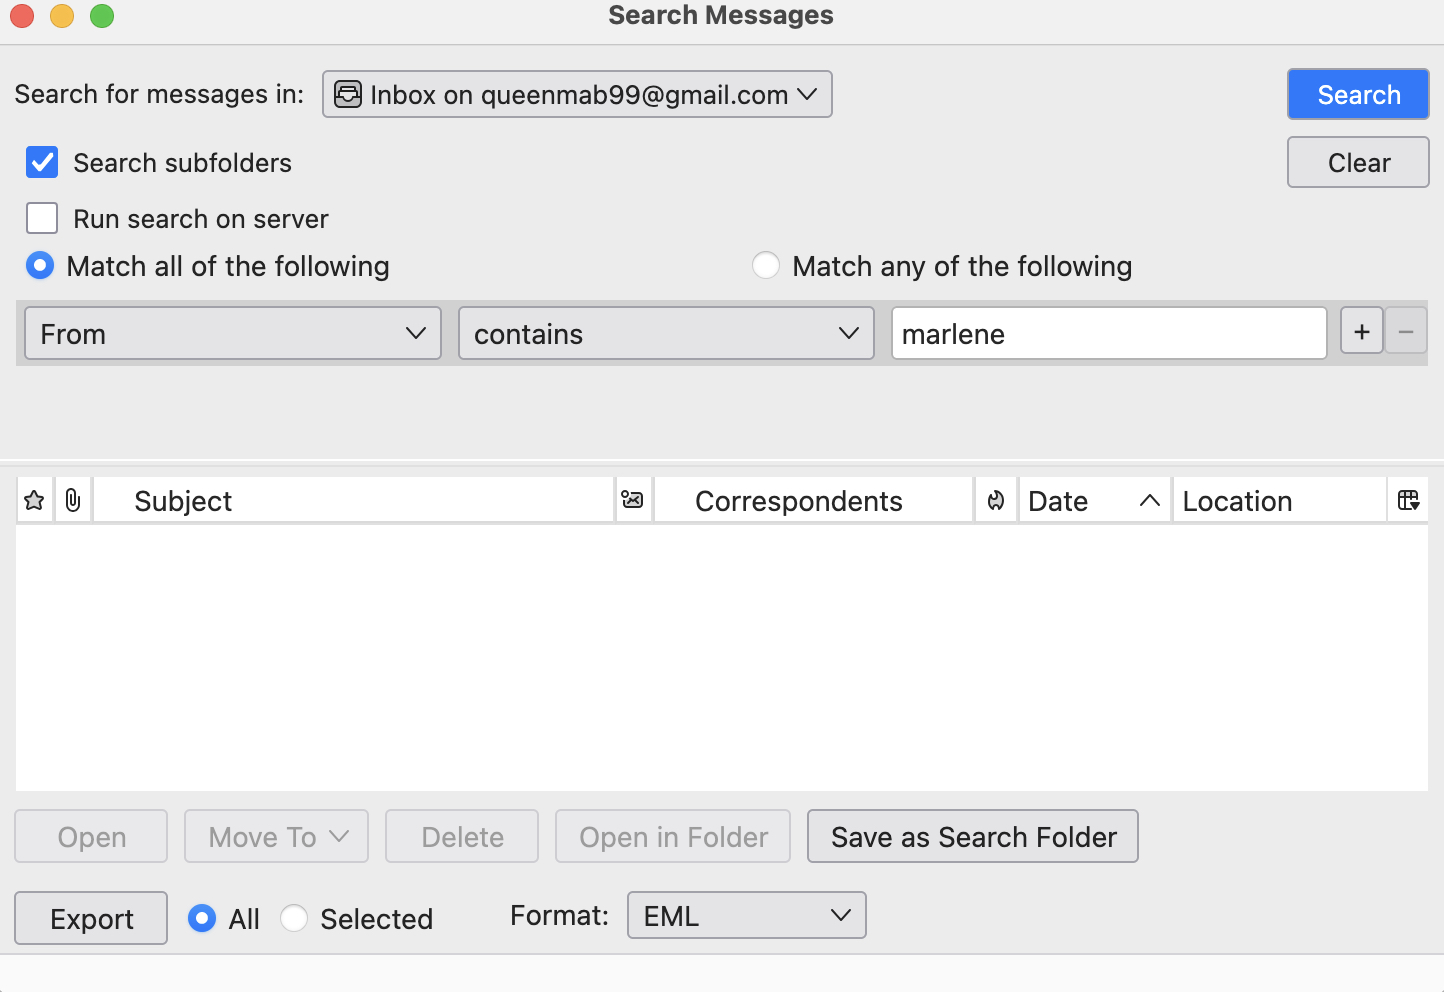Remove the search rule with minus button
This screenshot has width=1444, height=992.
click(1406, 332)
